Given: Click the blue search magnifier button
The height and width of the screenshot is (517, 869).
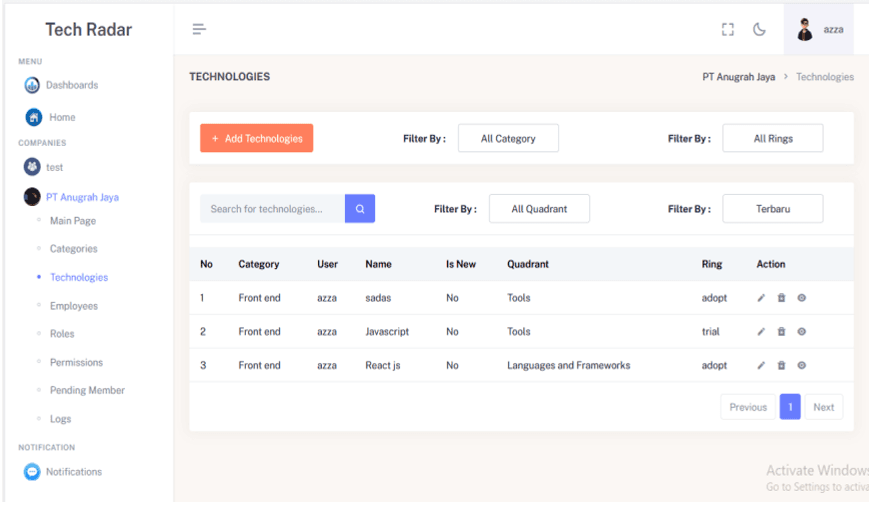Looking at the screenshot, I should (360, 208).
